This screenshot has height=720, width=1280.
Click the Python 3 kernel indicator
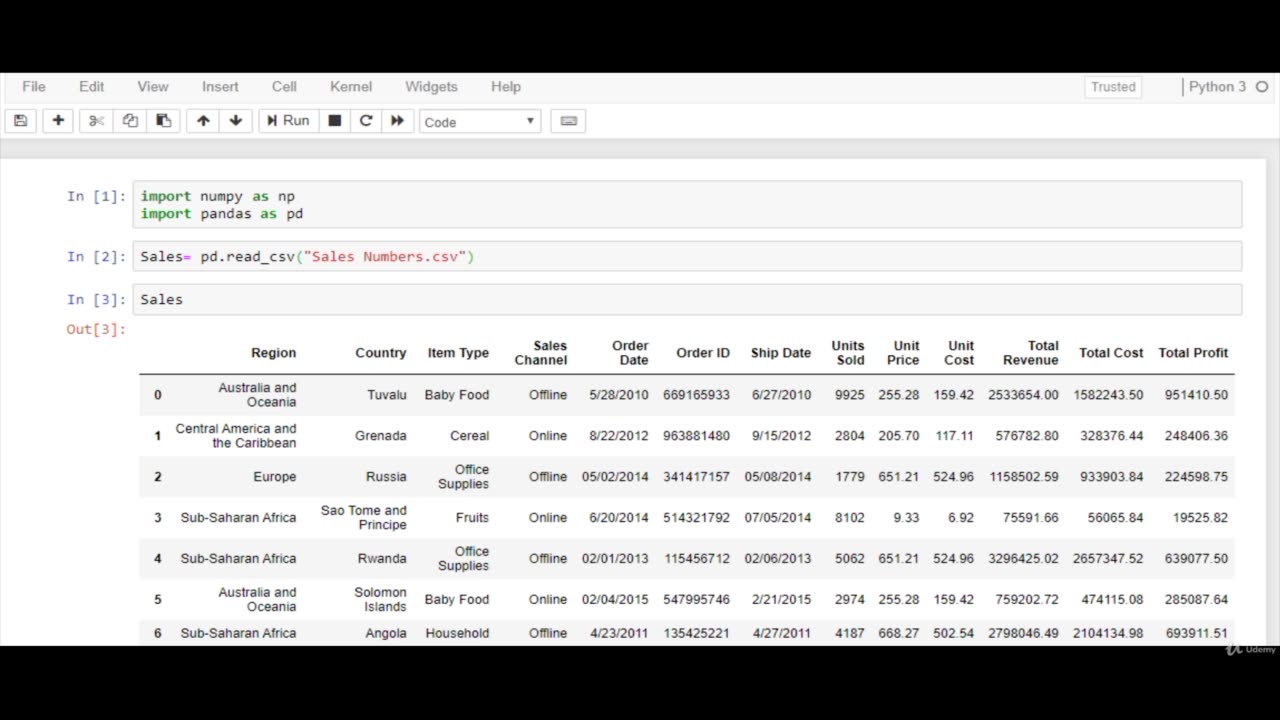tap(1217, 87)
